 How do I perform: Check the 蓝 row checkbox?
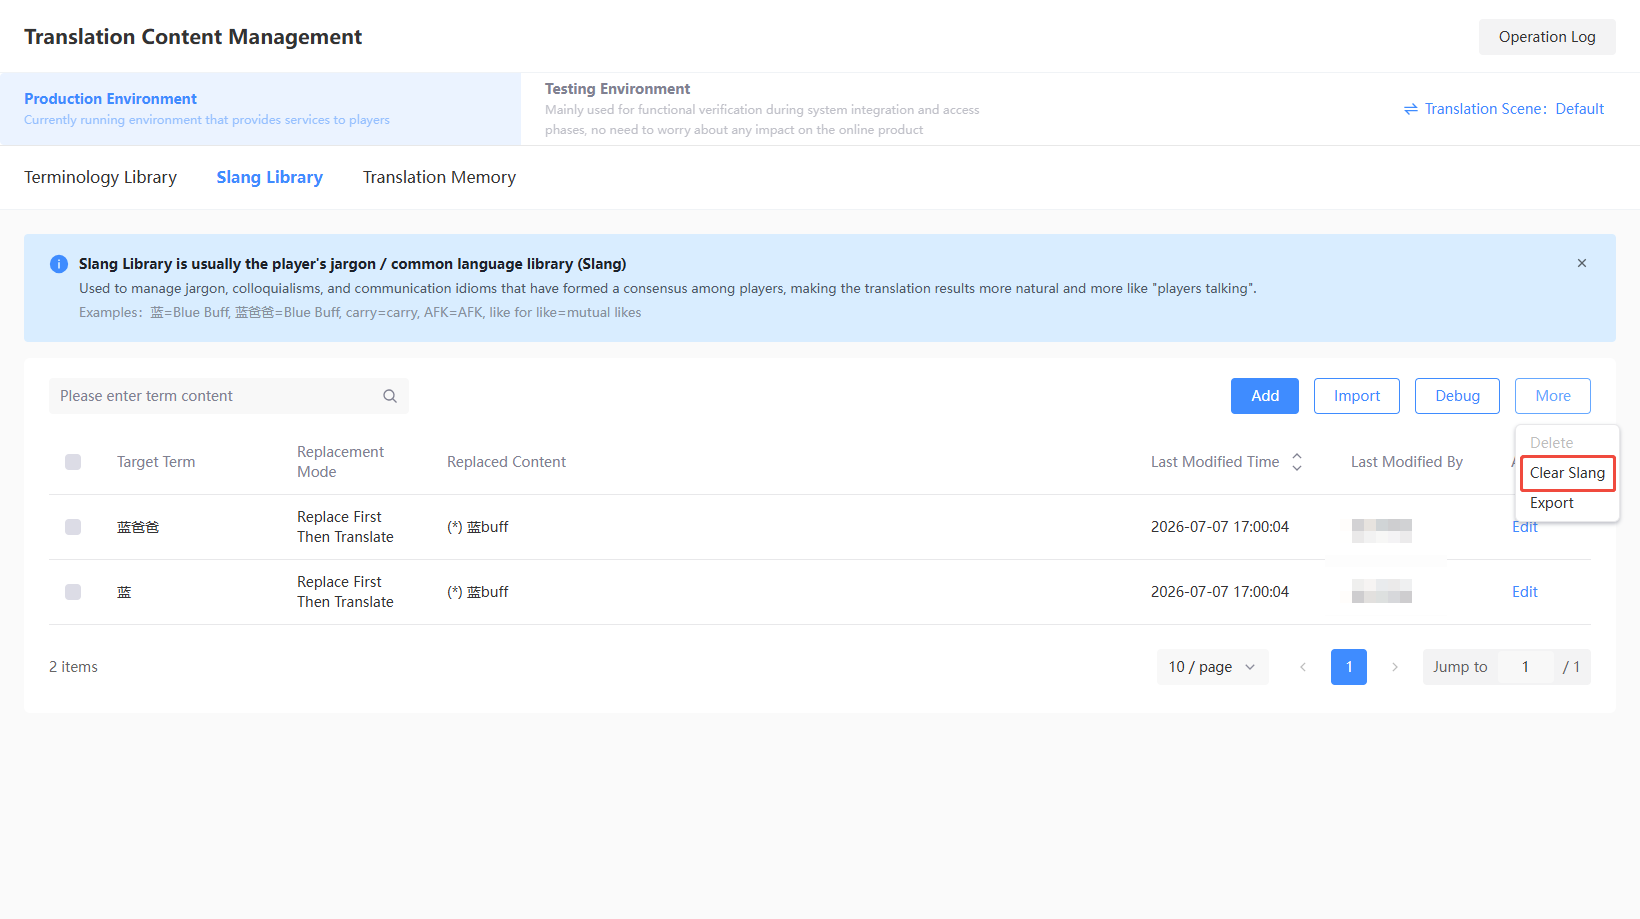click(x=73, y=592)
